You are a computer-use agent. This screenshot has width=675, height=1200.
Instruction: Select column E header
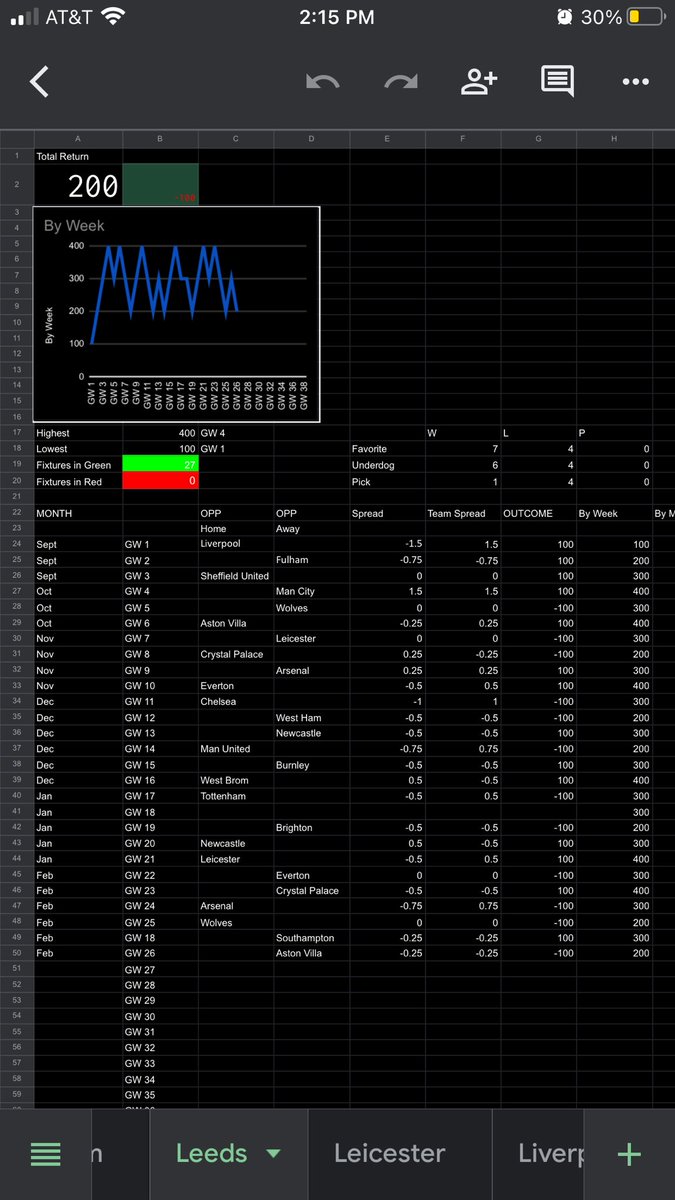[388, 139]
